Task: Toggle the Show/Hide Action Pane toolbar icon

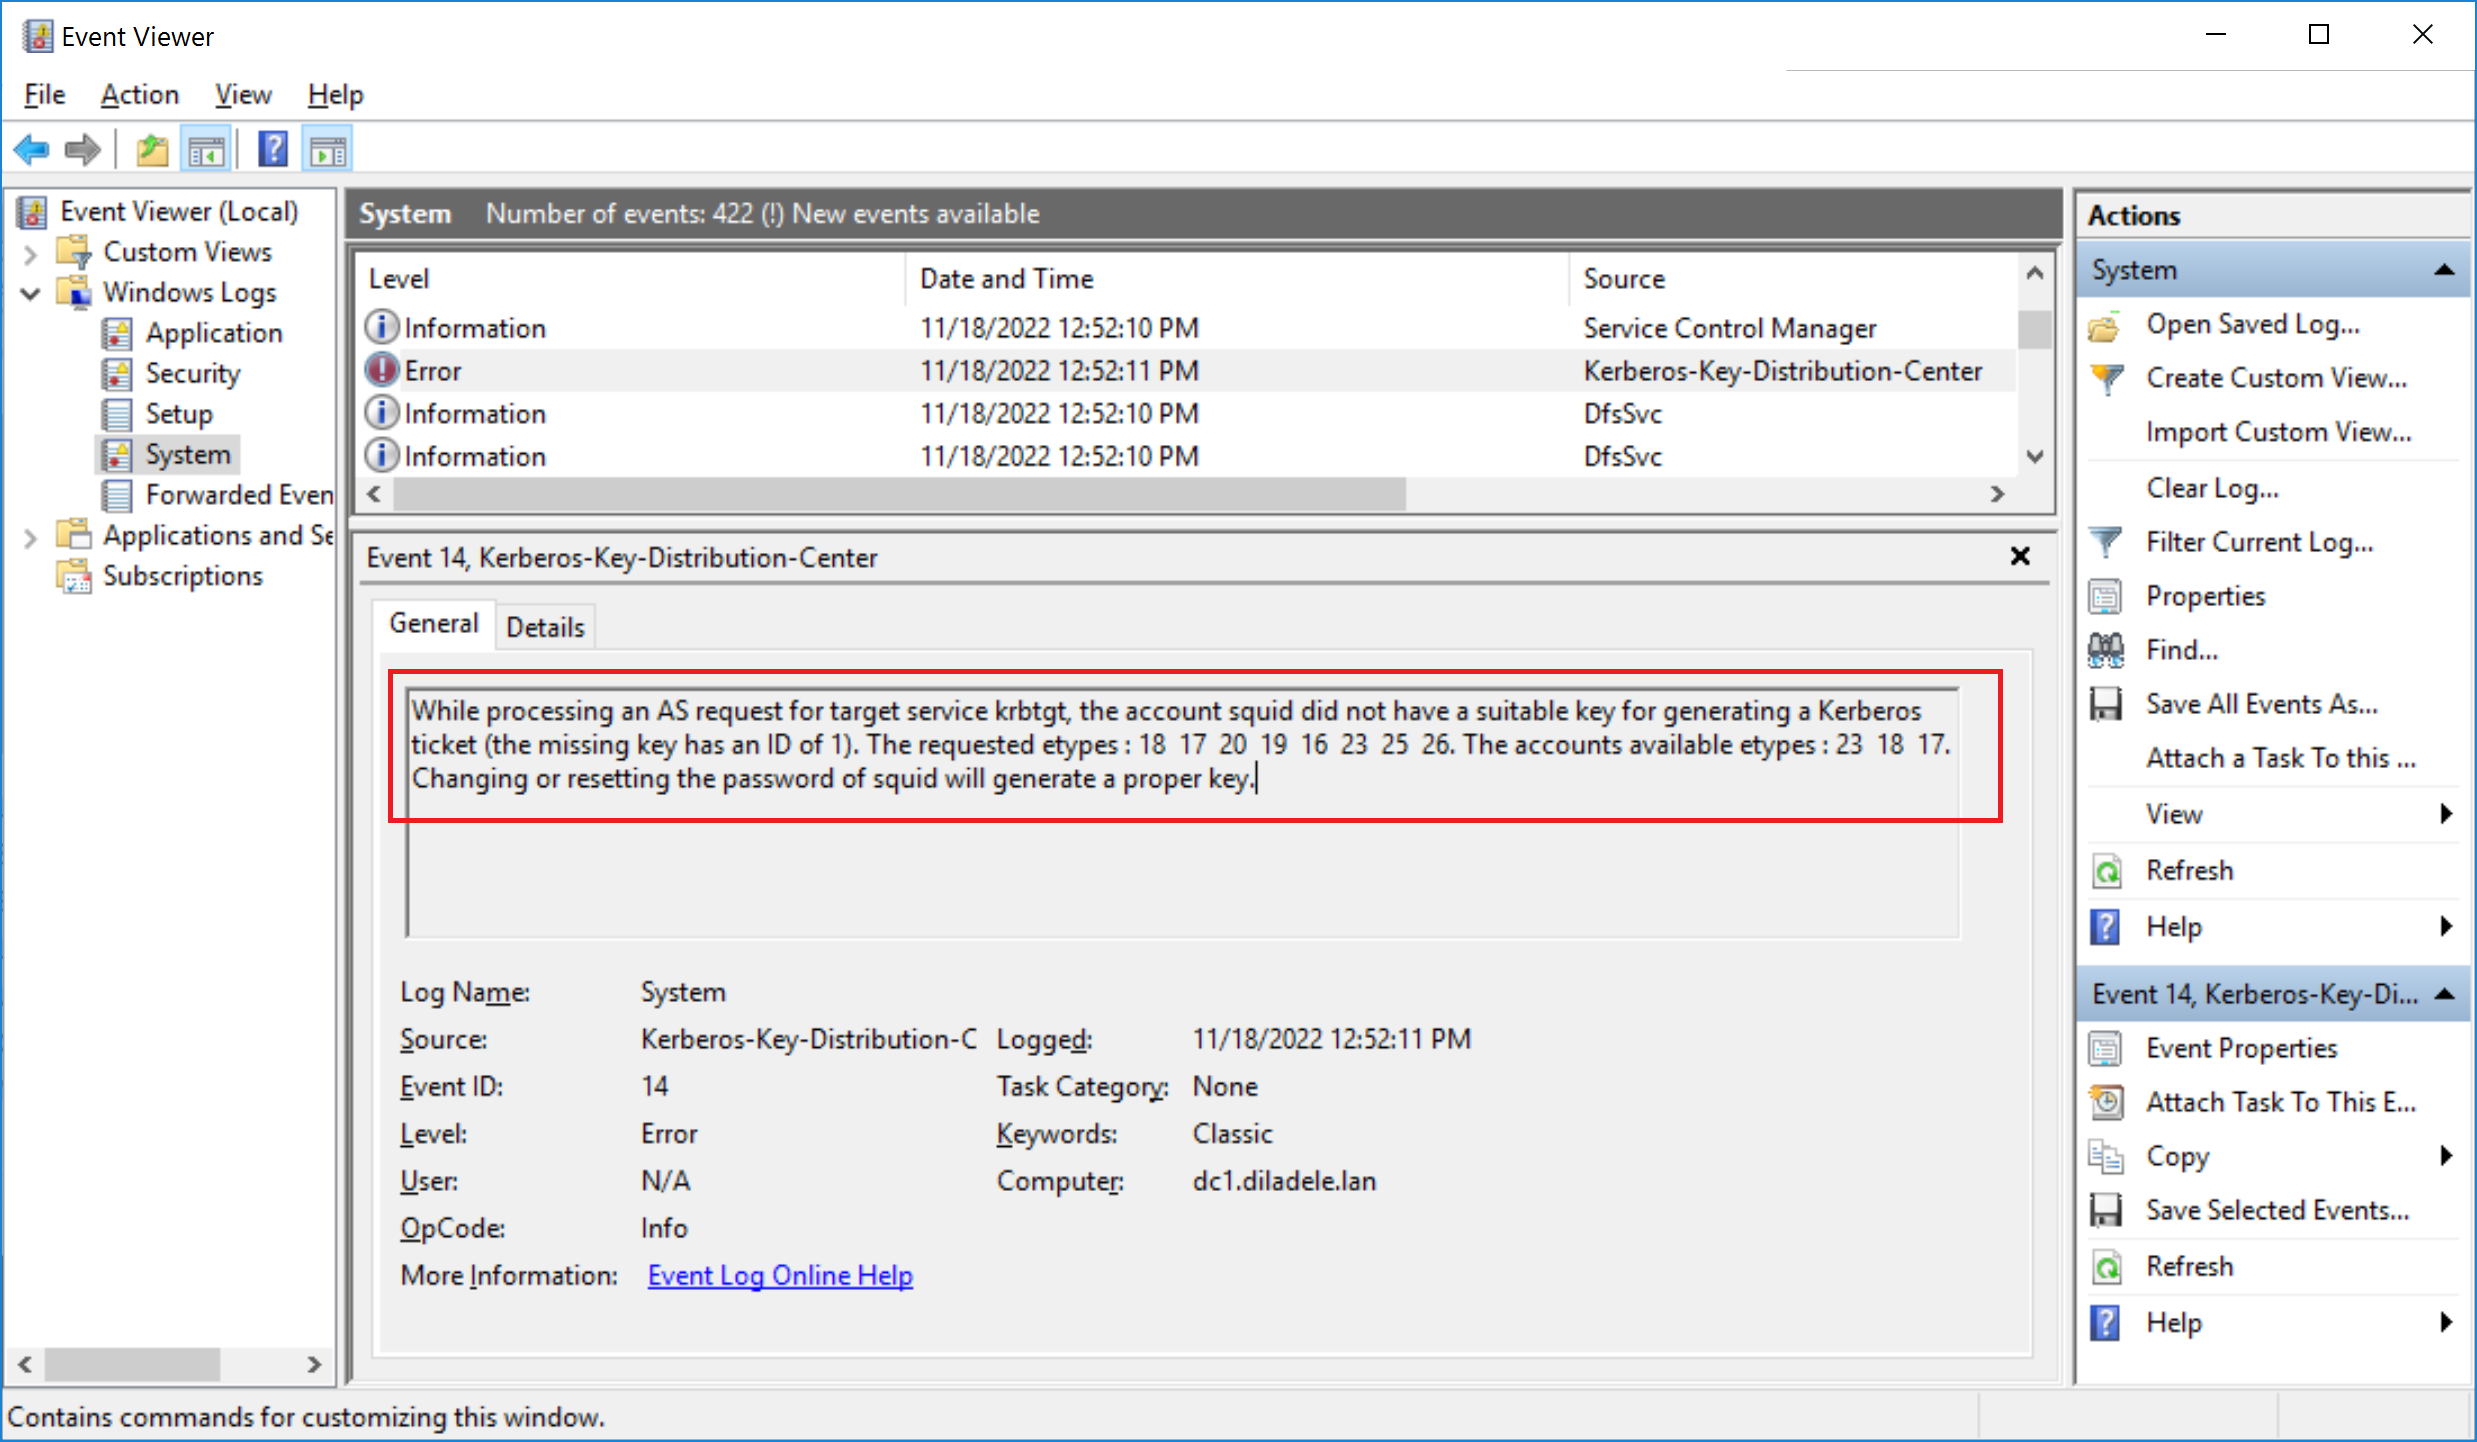Action: pyautogui.click(x=328, y=151)
